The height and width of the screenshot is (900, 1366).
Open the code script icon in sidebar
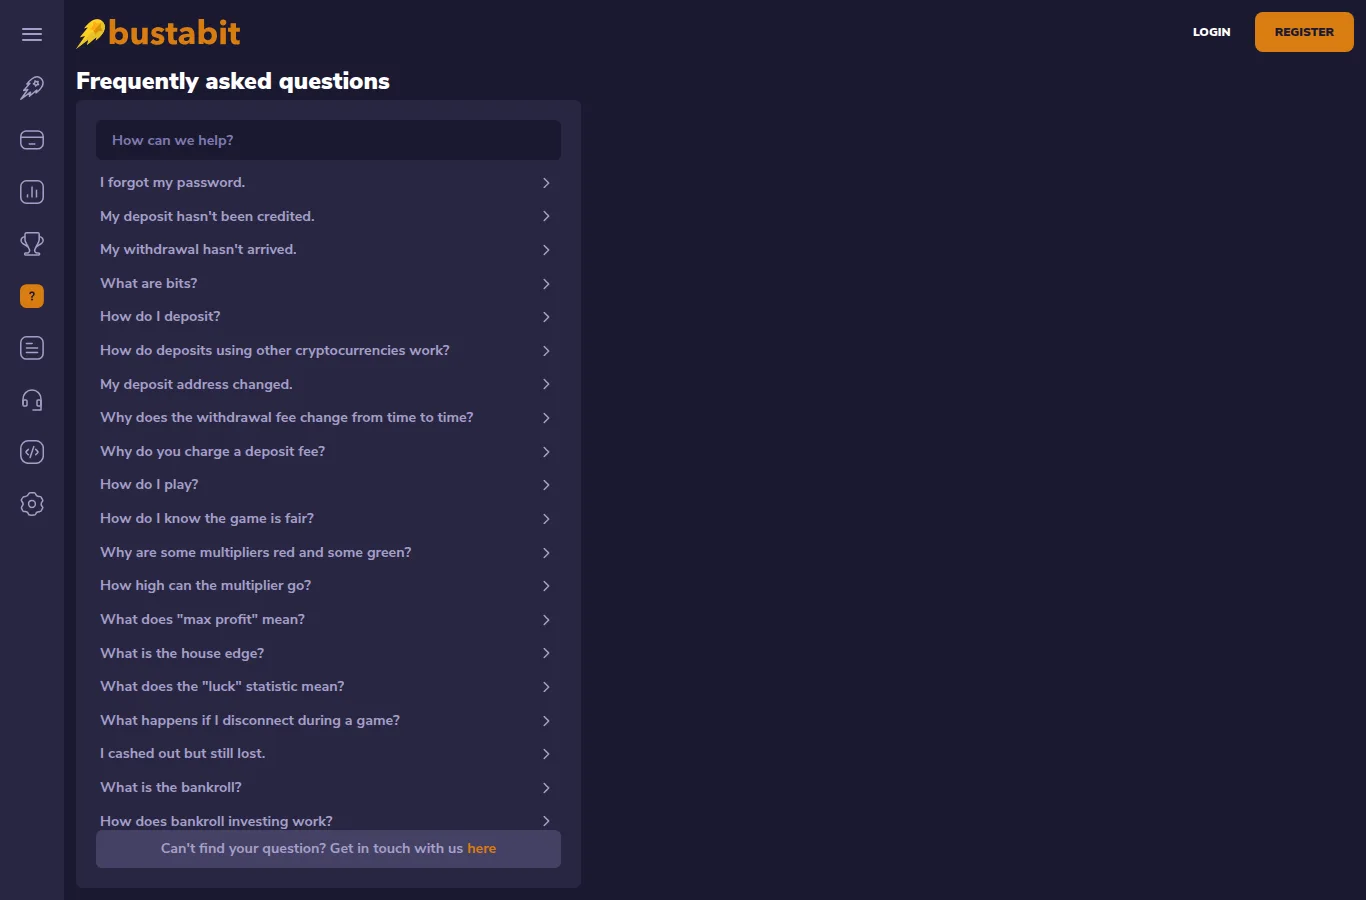point(32,452)
